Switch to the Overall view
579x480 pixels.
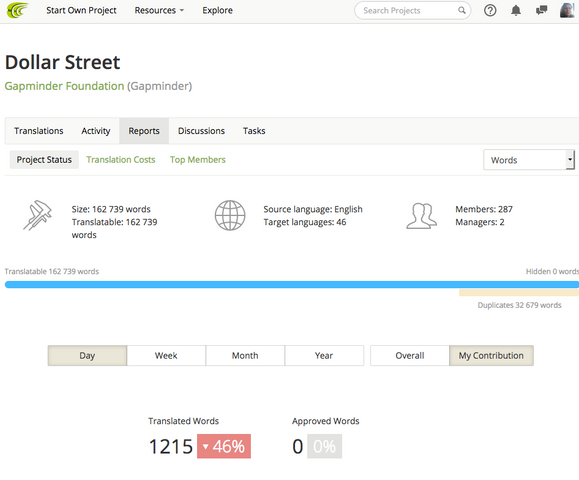(x=410, y=356)
